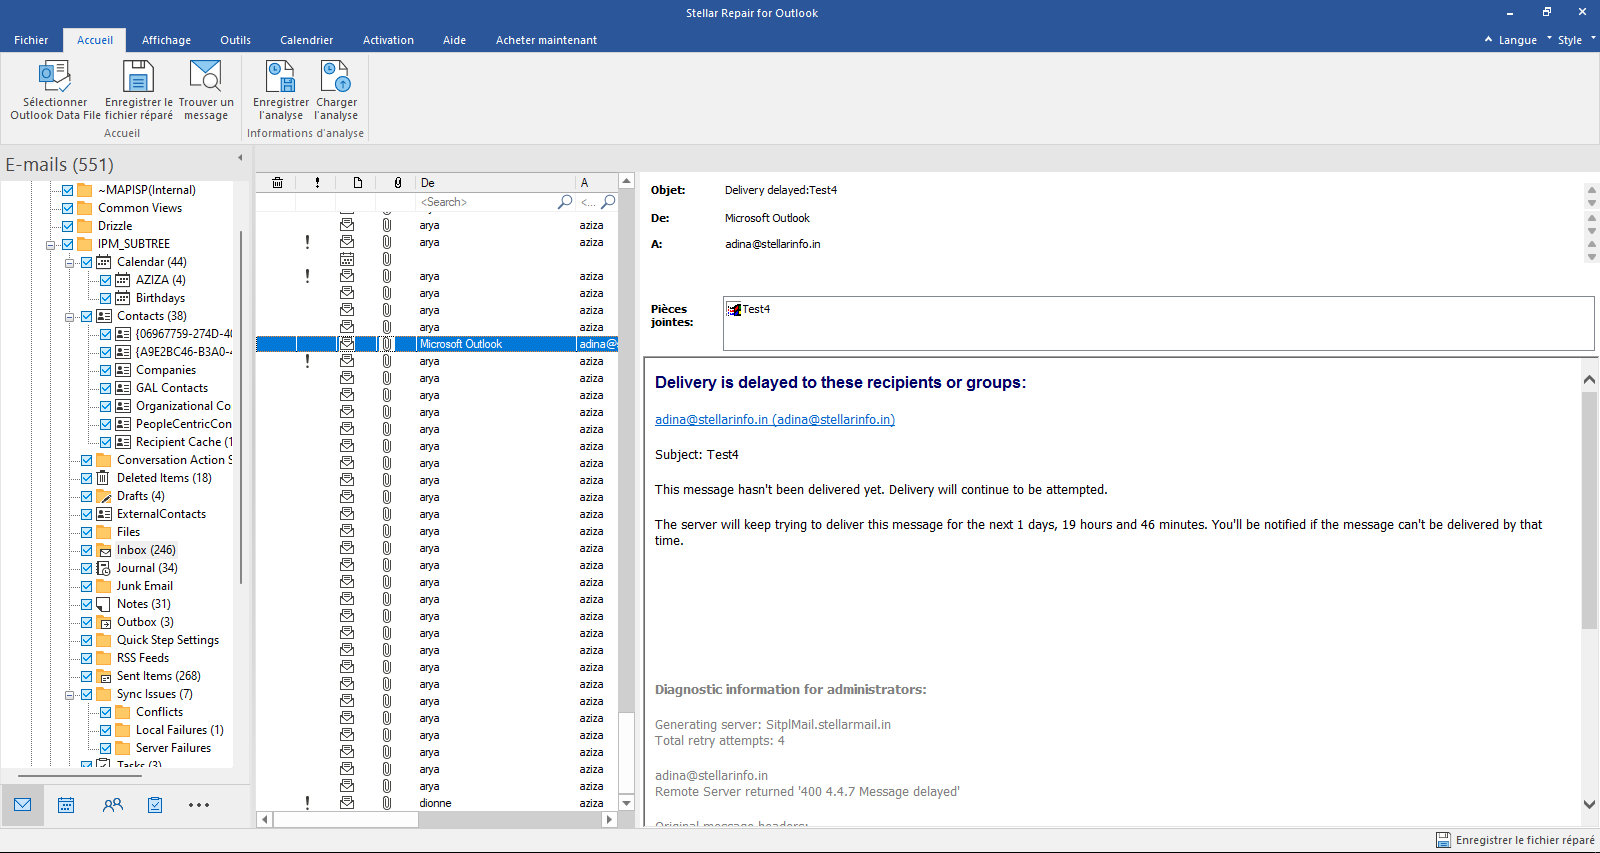
Task: Click the item type page column header
Action: coord(357,183)
